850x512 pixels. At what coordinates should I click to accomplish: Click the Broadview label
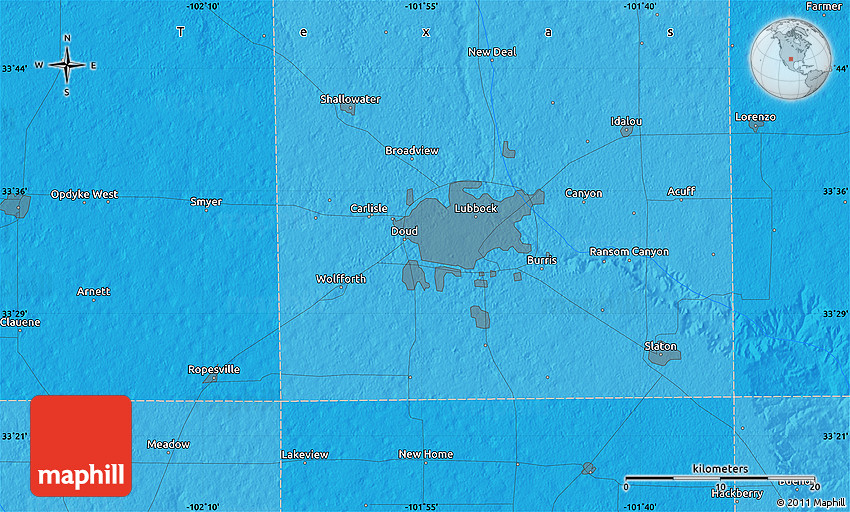(412, 151)
